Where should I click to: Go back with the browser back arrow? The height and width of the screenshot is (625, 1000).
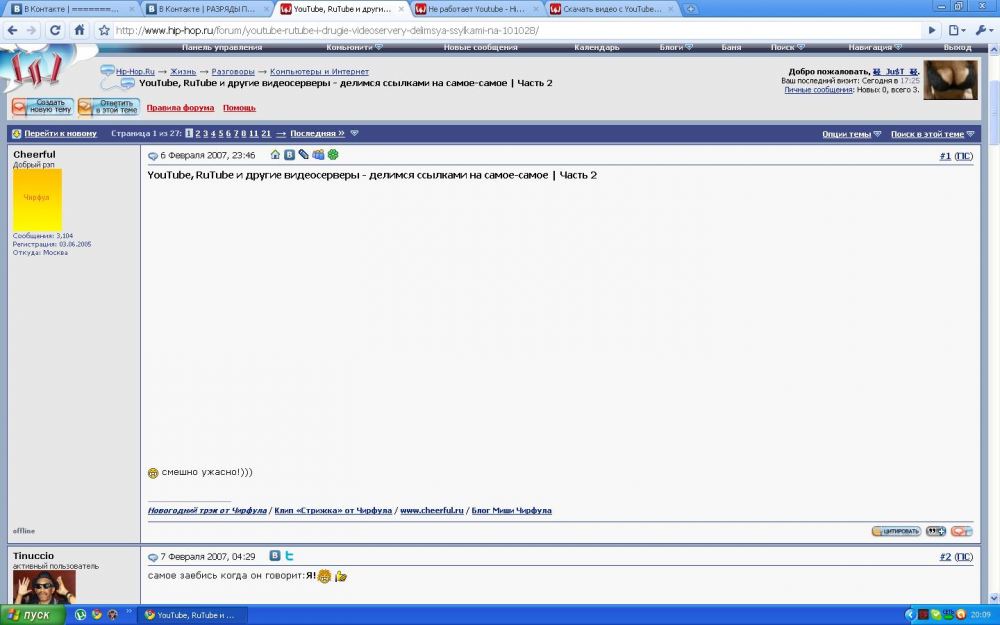pyautogui.click(x=12, y=30)
